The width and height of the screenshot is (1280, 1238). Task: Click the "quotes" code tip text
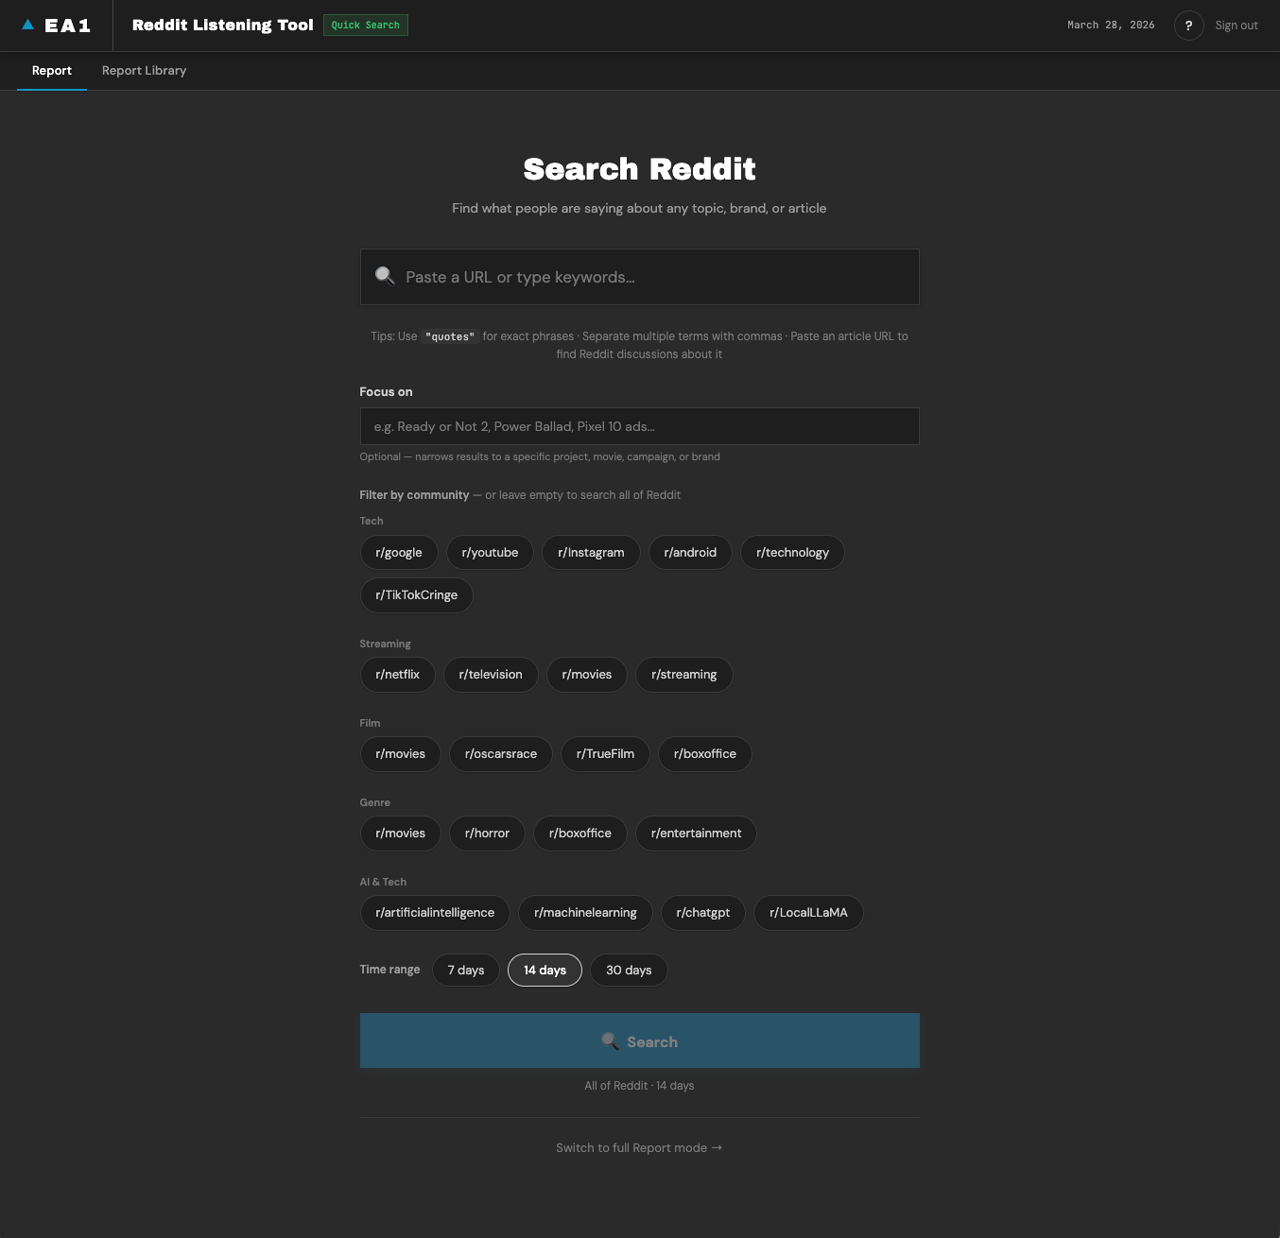click(x=450, y=337)
